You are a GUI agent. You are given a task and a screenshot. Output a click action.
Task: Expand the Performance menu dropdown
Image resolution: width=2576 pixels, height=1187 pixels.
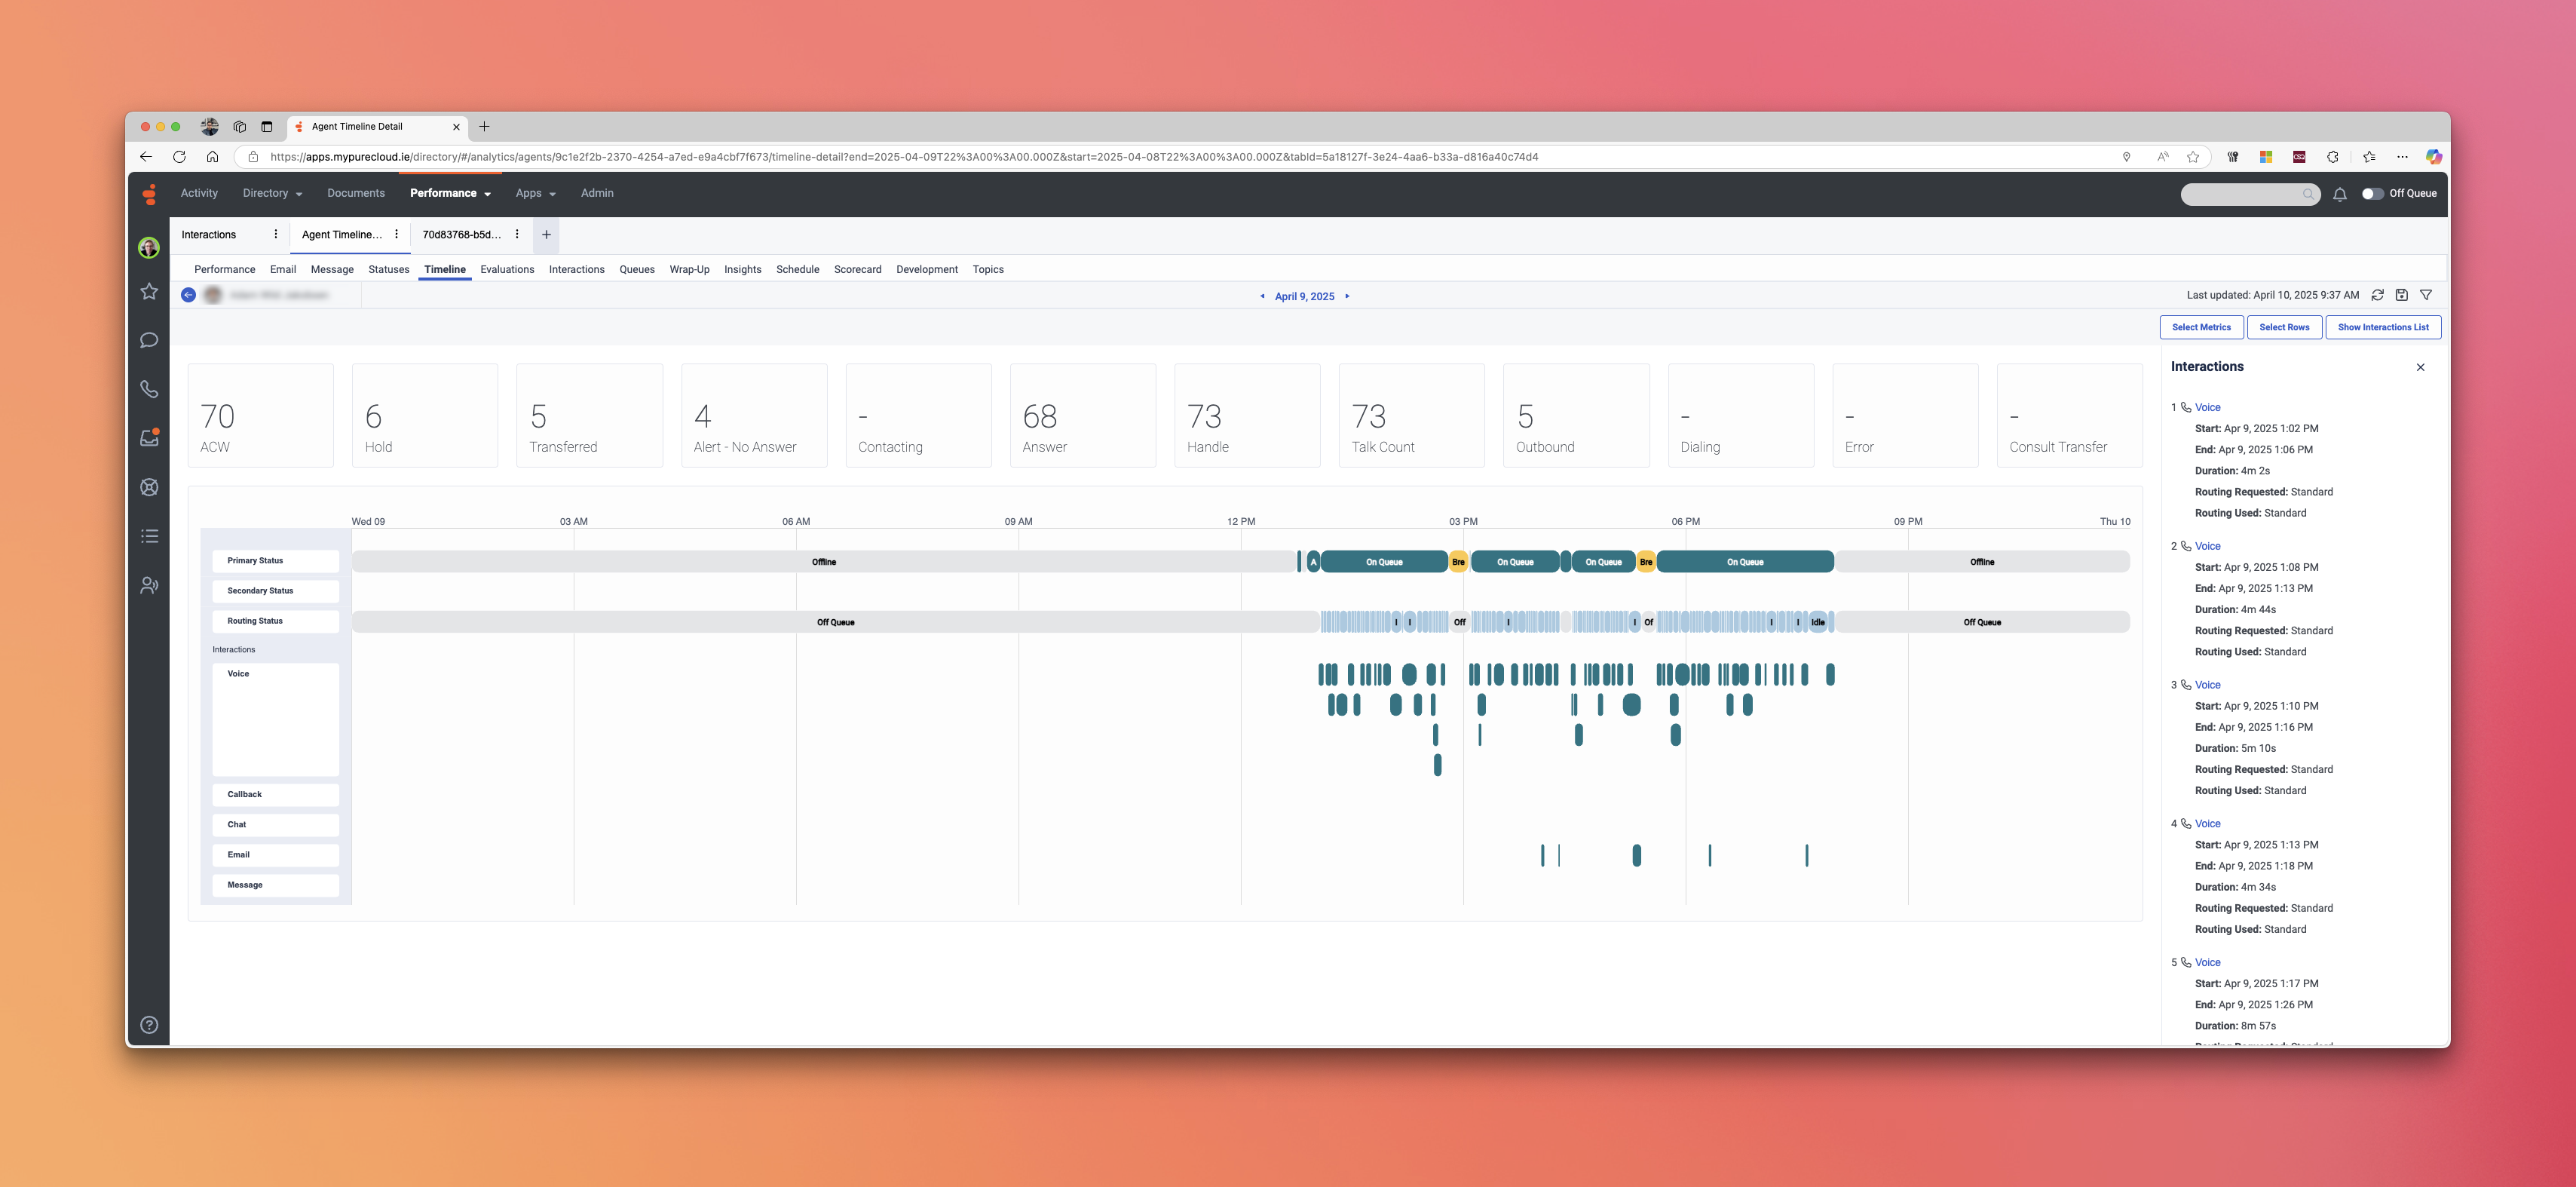[x=450, y=193]
